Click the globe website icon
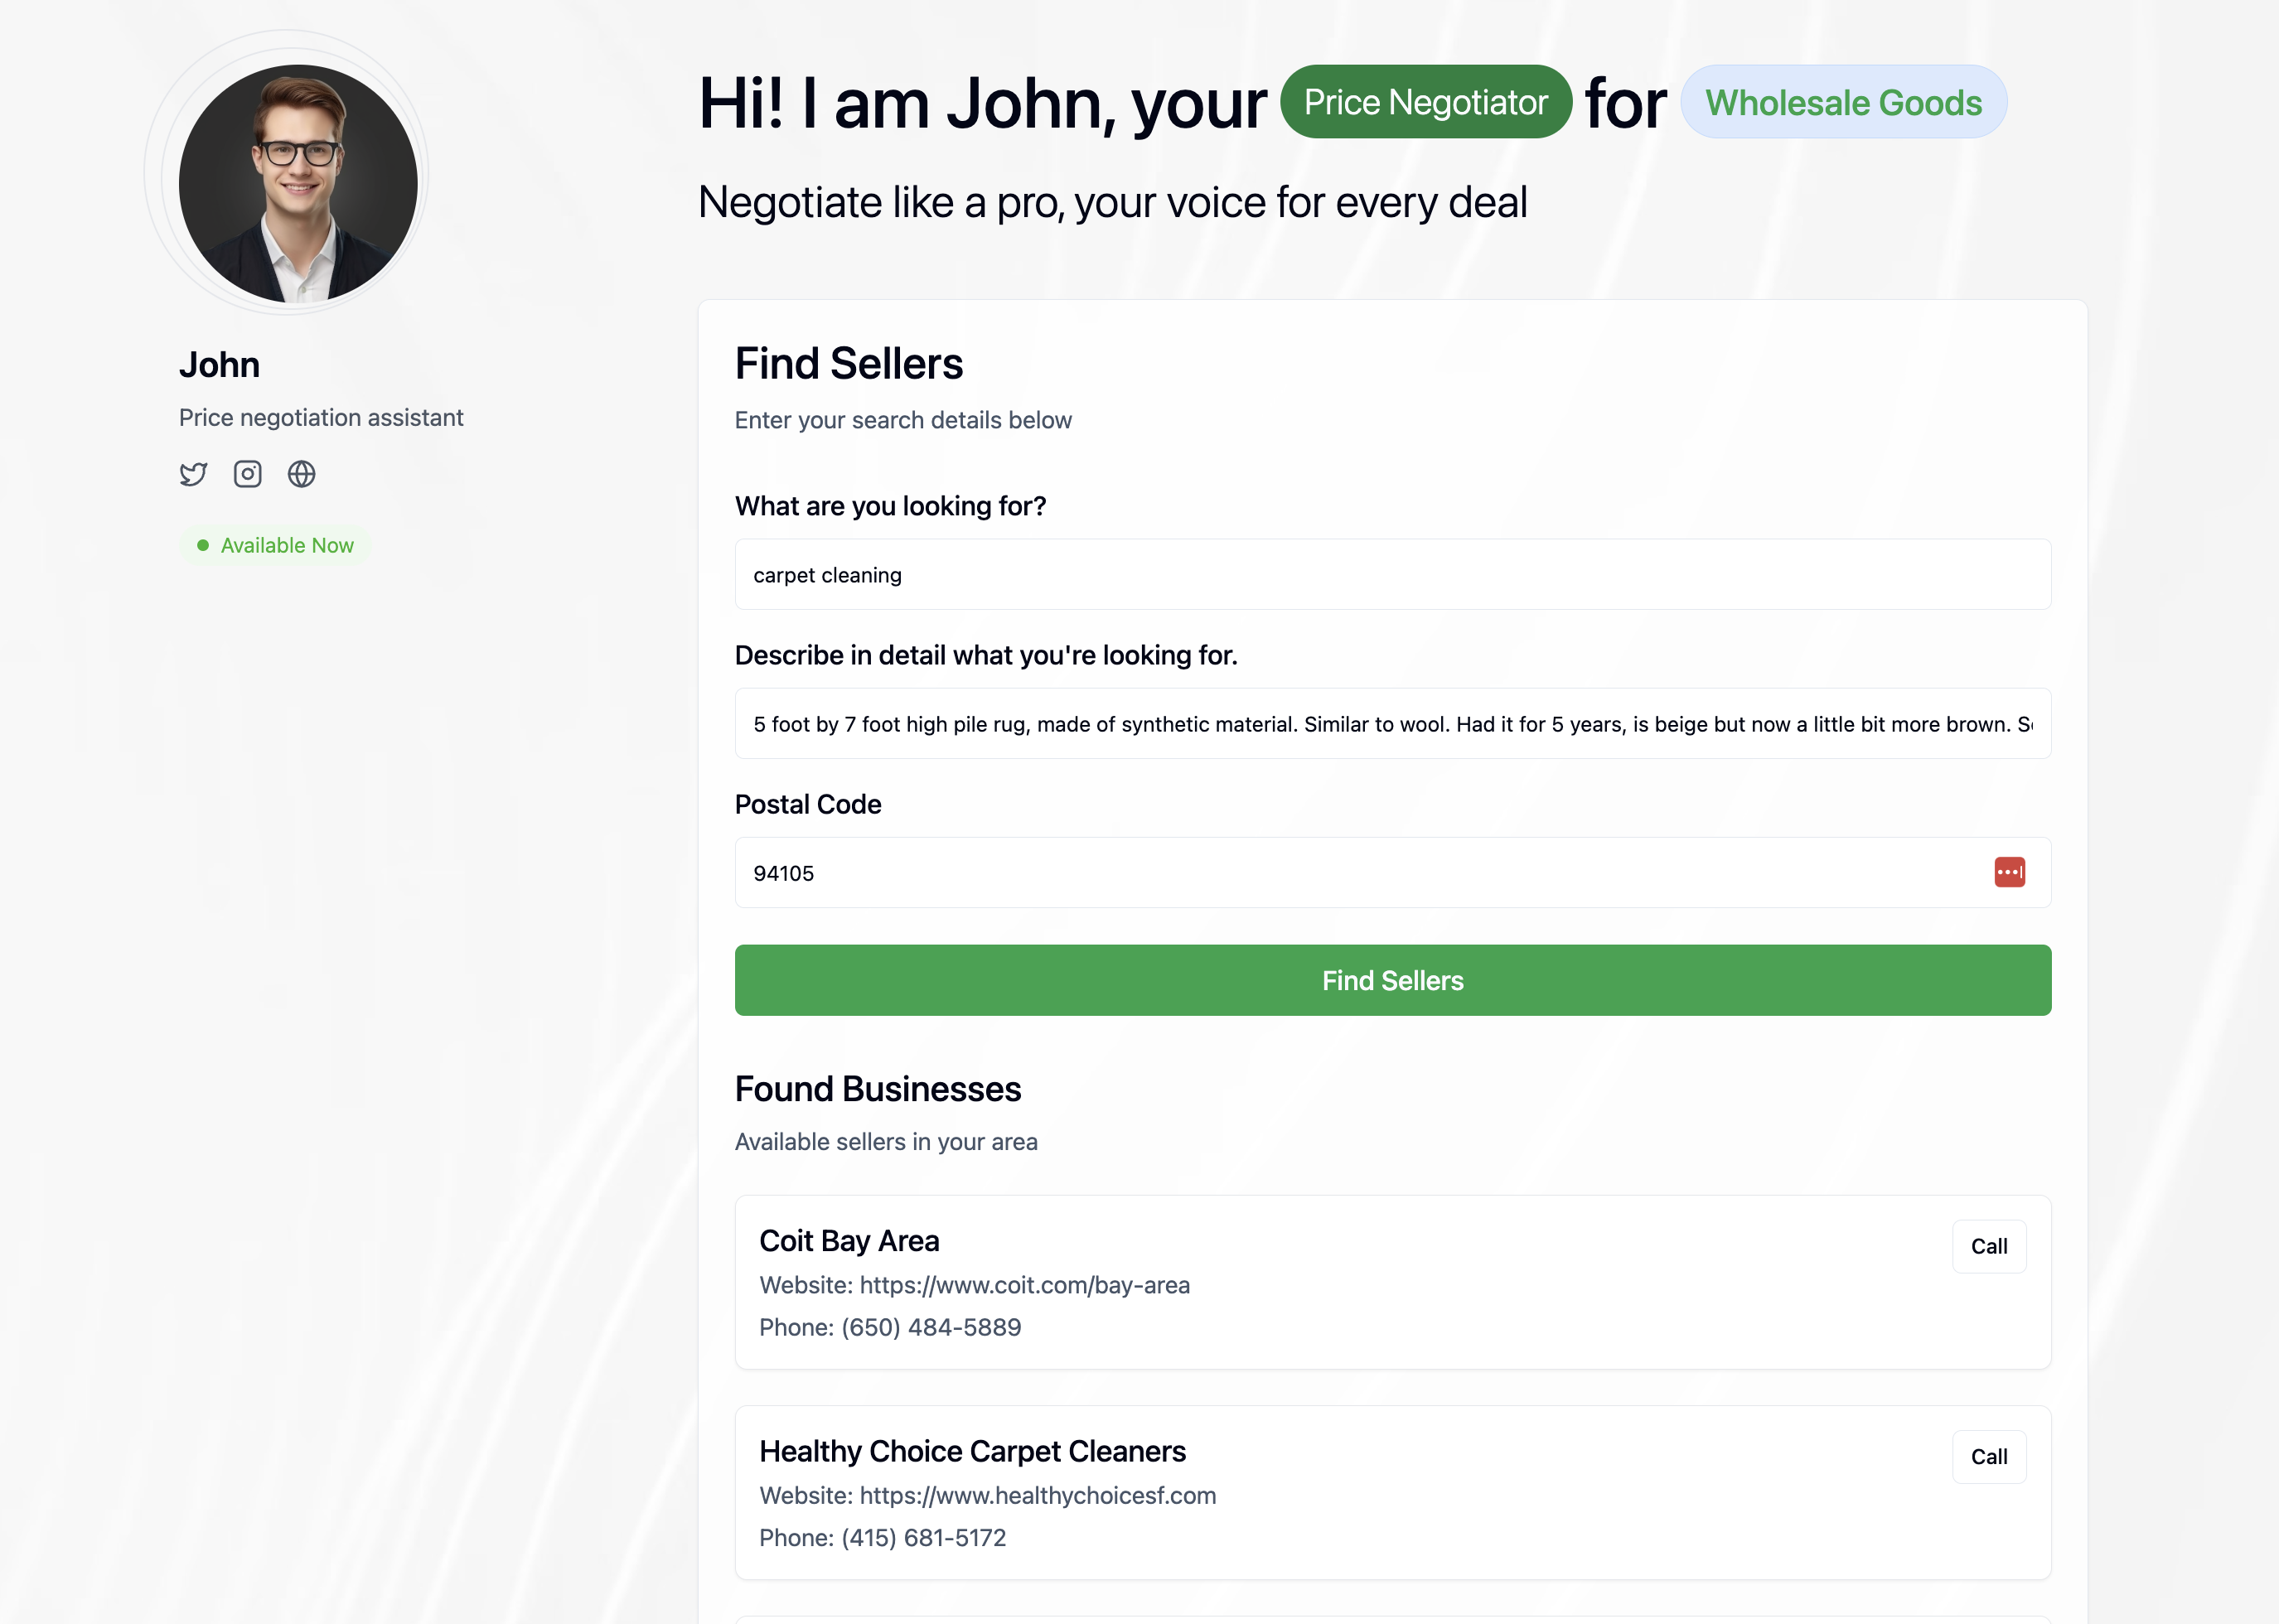Image resolution: width=2279 pixels, height=1624 pixels. 301,474
